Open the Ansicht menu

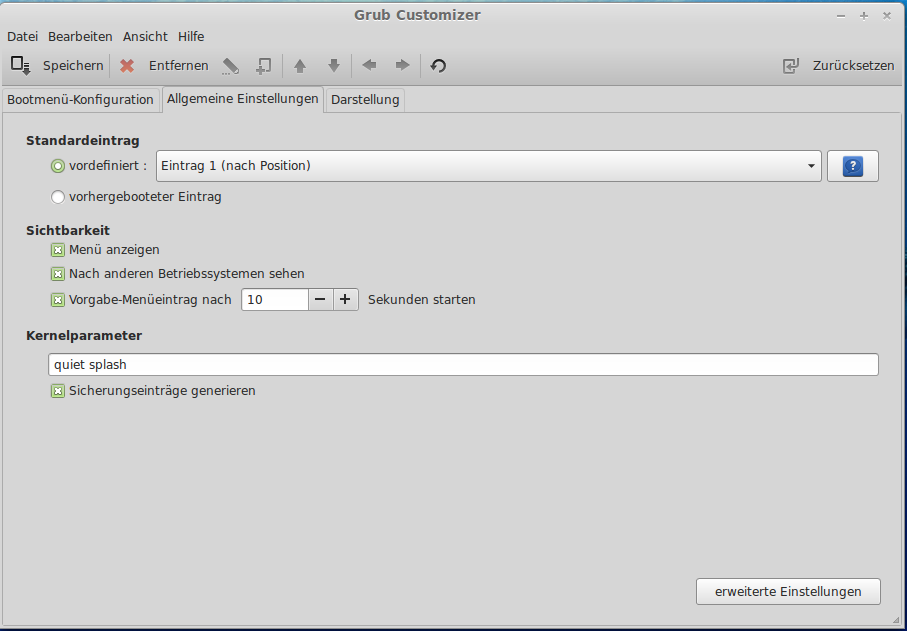tap(145, 36)
